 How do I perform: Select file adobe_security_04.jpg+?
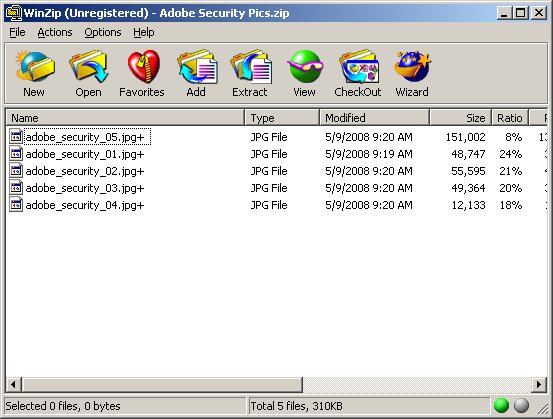[85, 205]
